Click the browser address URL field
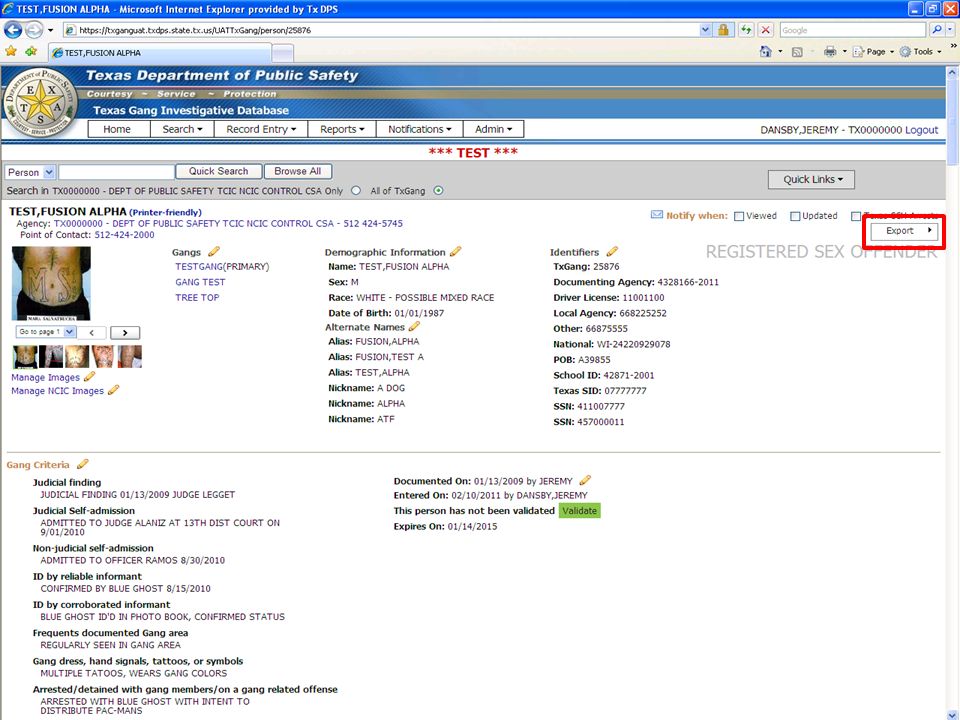The image size is (960, 720). (x=382, y=29)
